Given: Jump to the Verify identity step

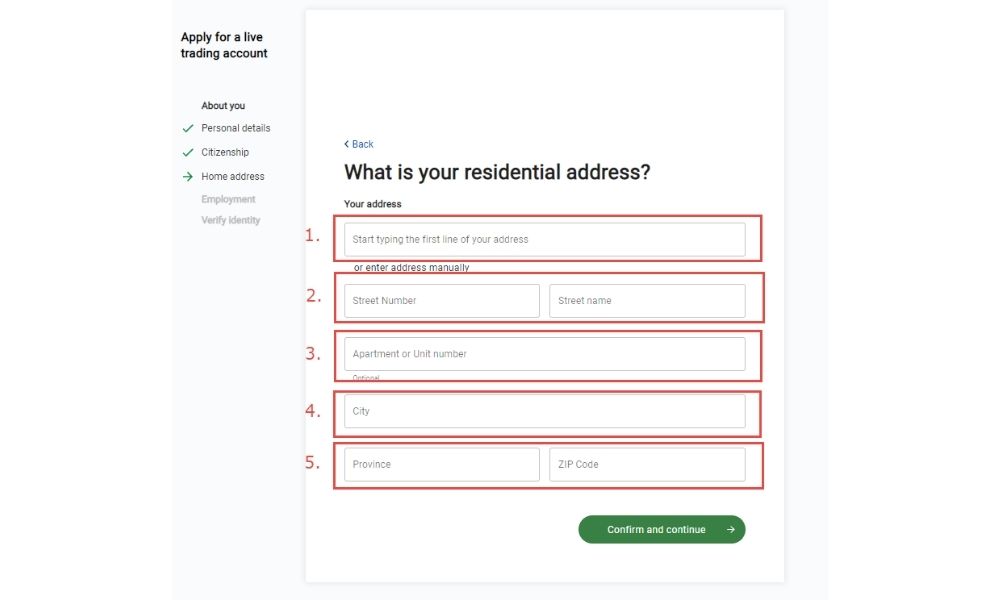Looking at the screenshot, I should click(230, 220).
